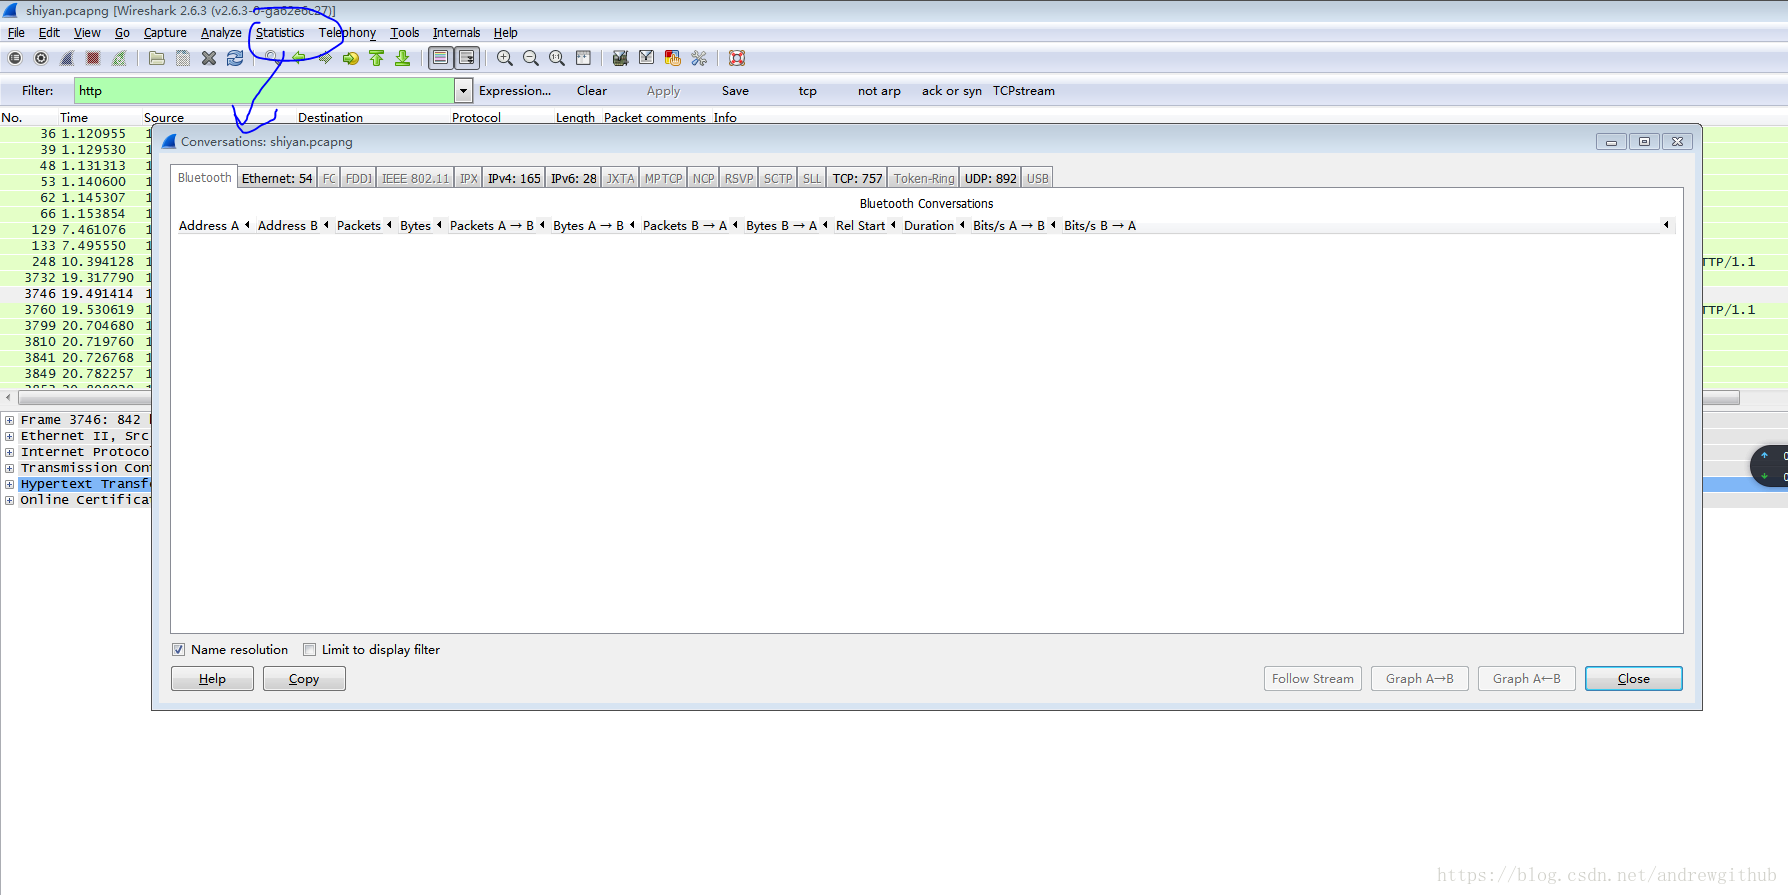Viewport: 1788px width, 895px height.
Task: Open preferences with tools icon
Action: (699, 58)
